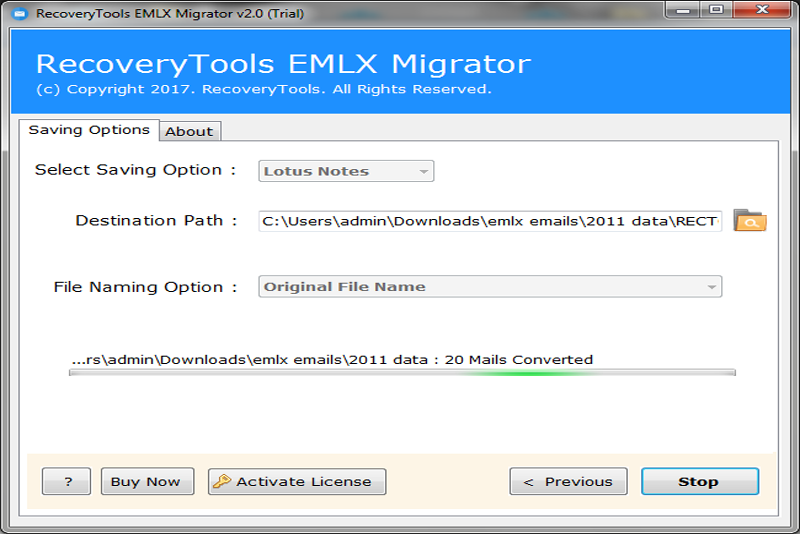Image resolution: width=800 pixels, height=534 pixels.
Task: Expand the File Naming Option combo box
Action: coord(490,287)
